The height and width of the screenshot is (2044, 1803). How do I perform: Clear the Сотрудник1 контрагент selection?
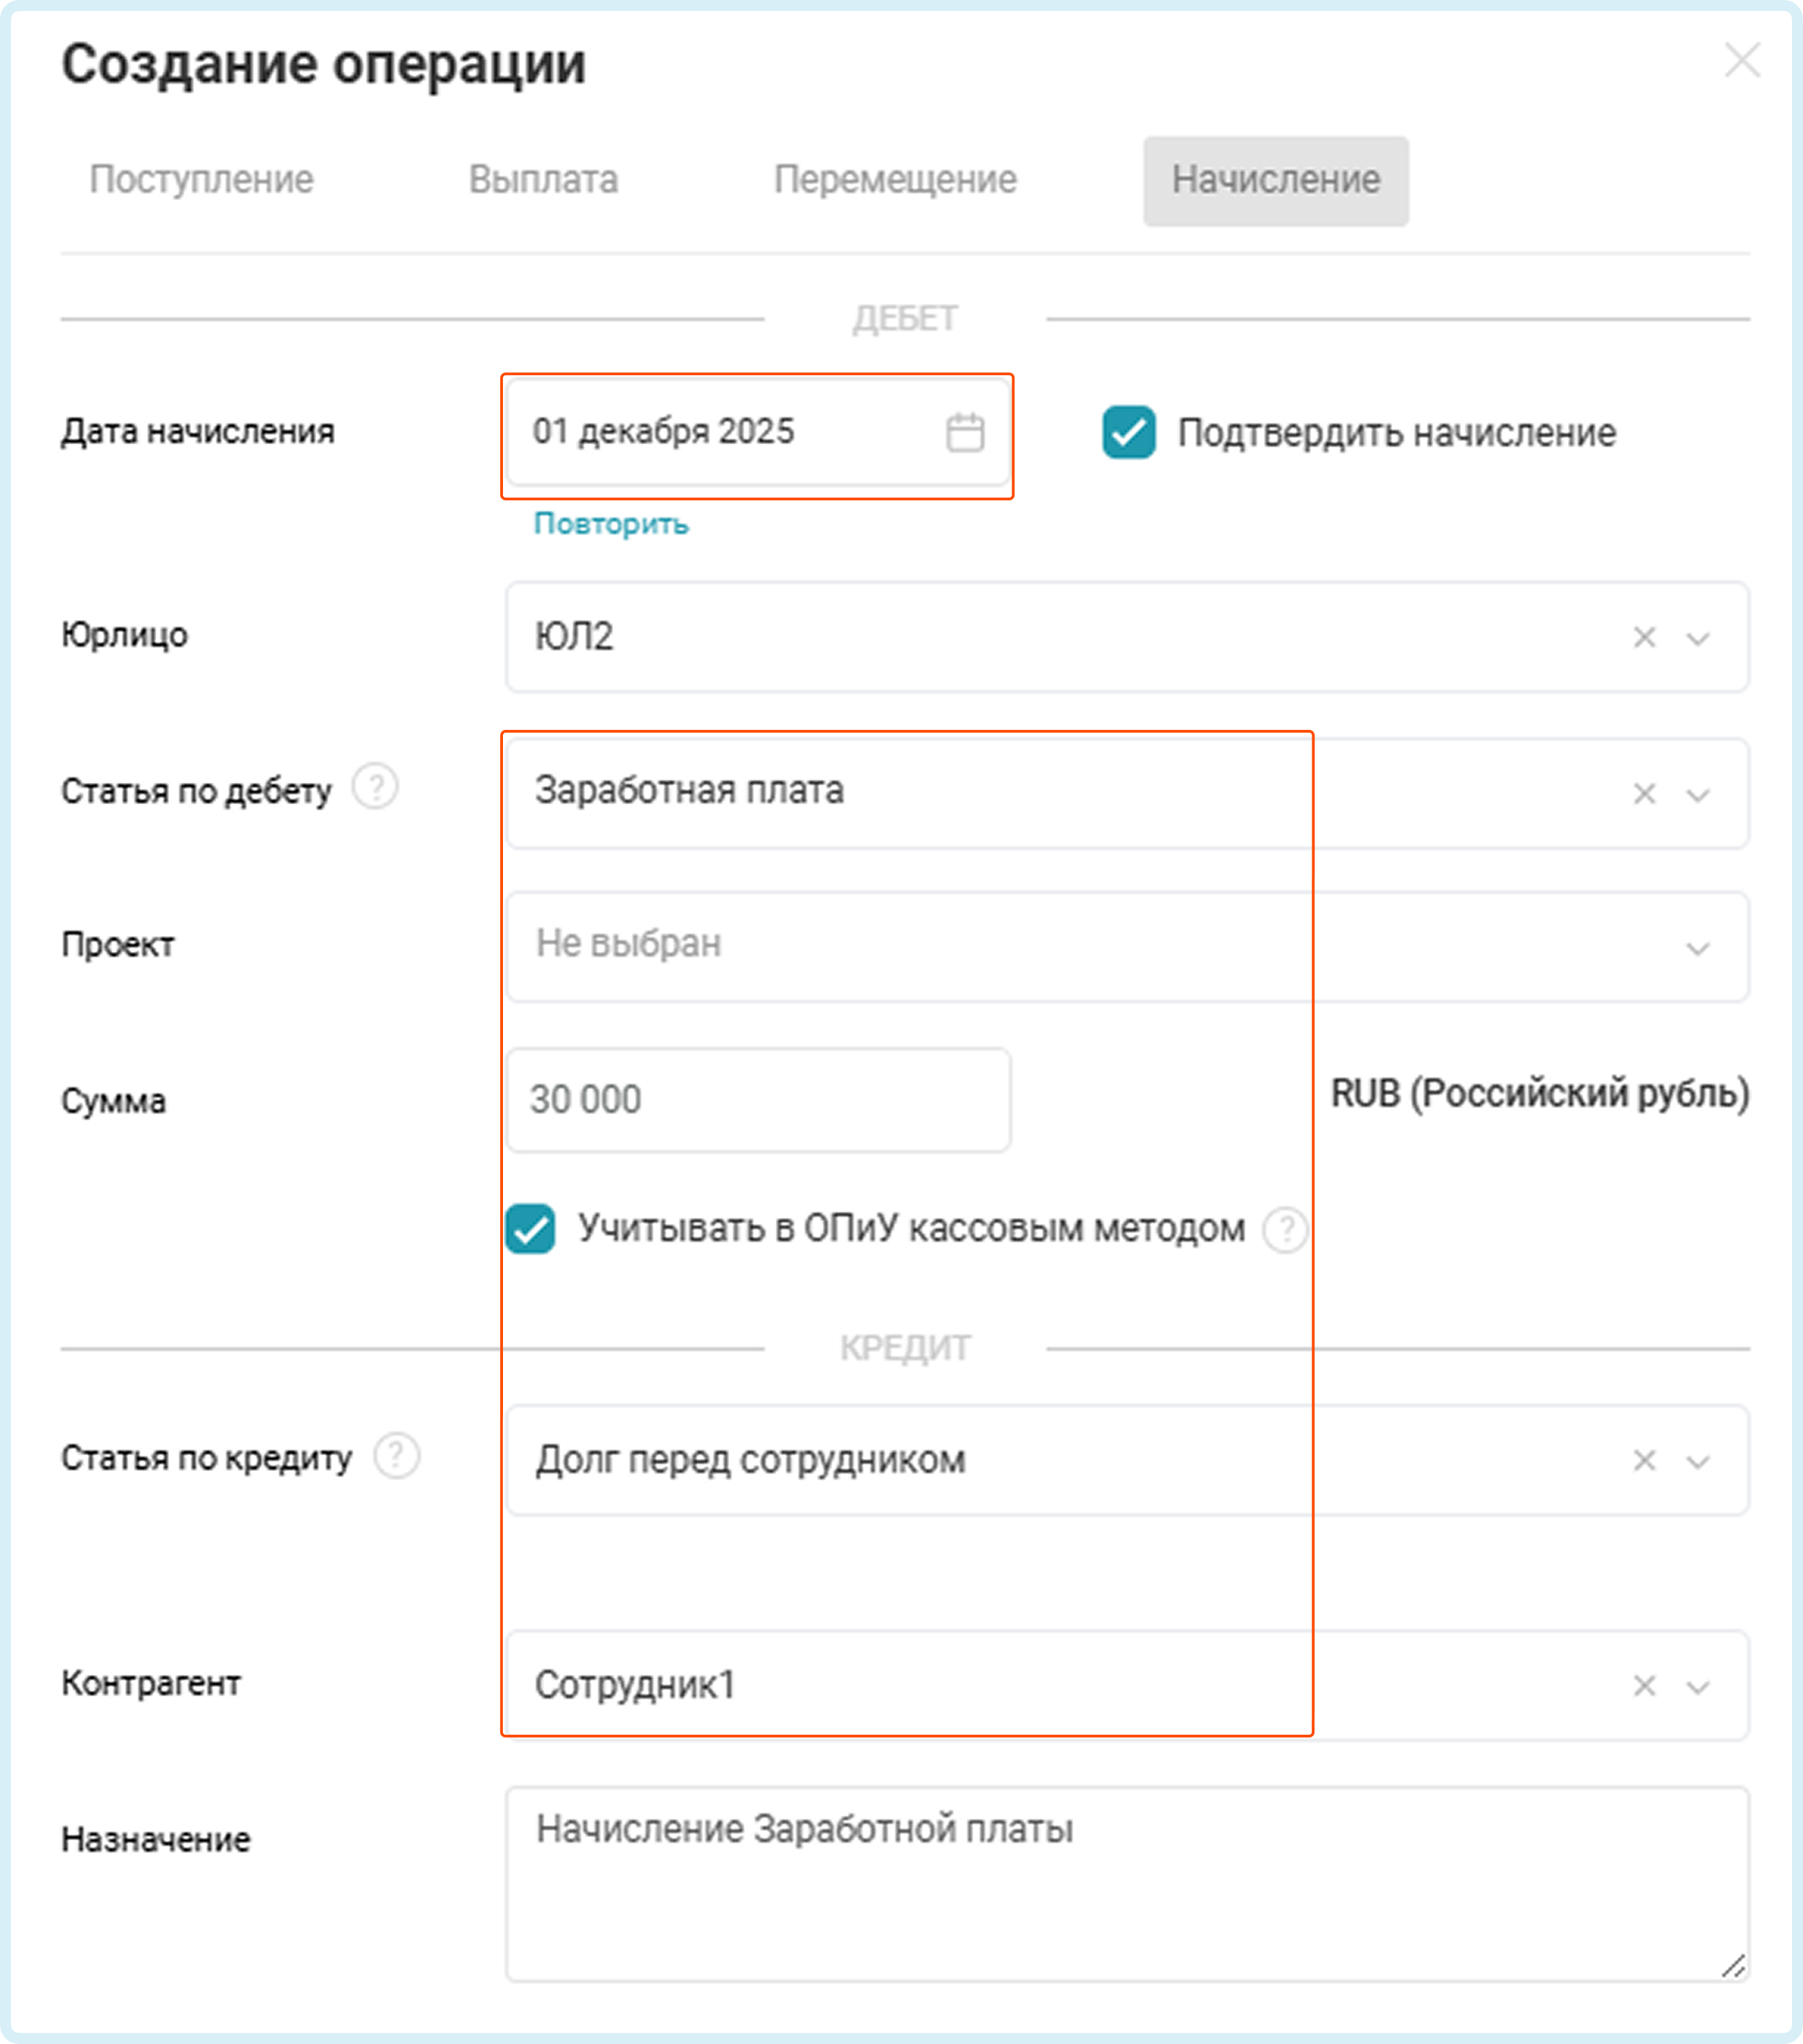(1644, 1686)
